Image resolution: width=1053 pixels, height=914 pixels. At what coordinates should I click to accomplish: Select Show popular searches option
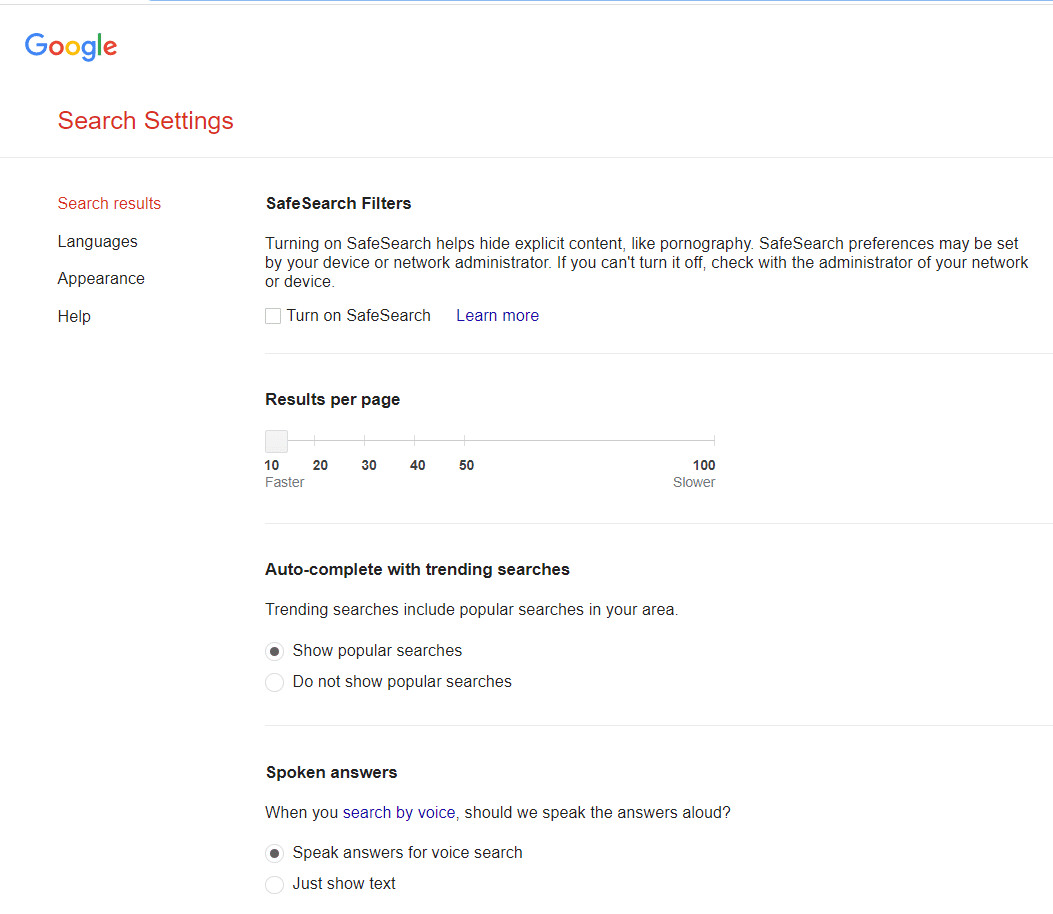click(x=275, y=651)
